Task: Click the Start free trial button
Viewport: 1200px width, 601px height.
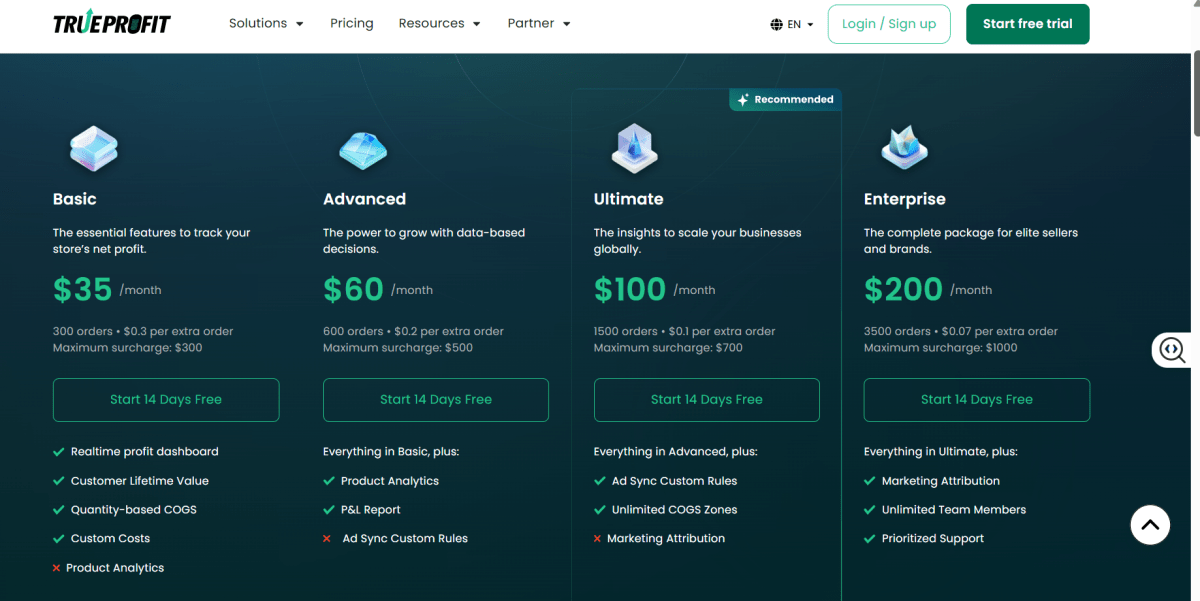Action: [1028, 24]
